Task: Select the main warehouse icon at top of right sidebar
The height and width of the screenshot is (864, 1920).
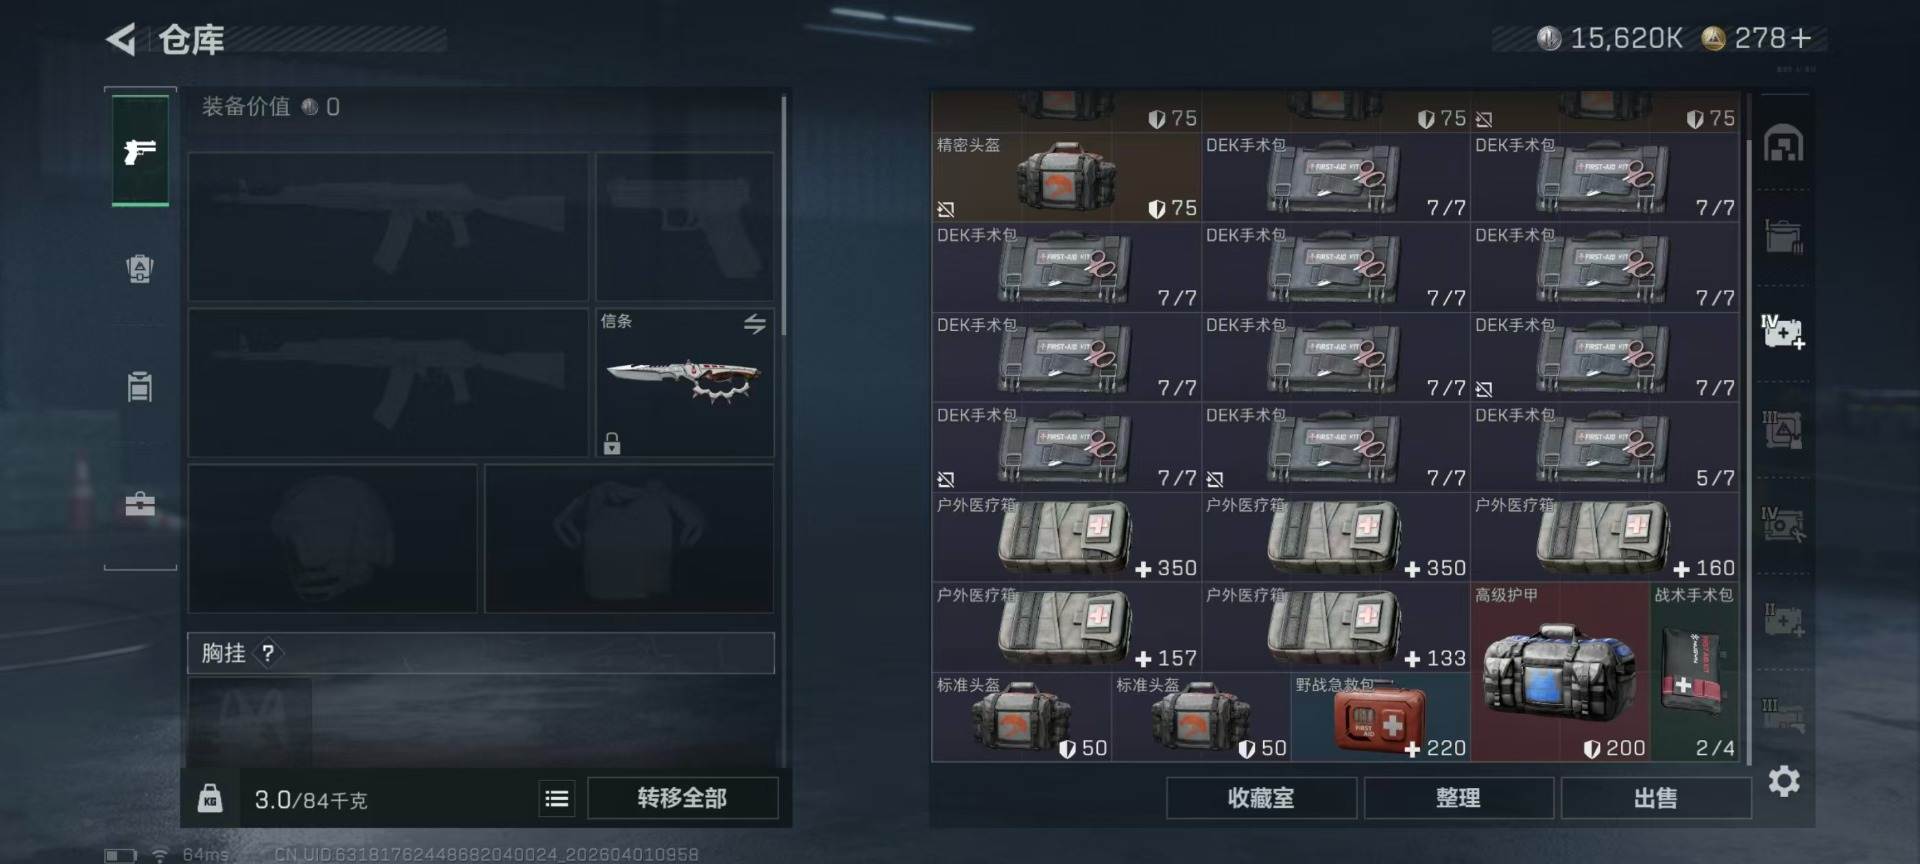Action: pos(1784,143)
